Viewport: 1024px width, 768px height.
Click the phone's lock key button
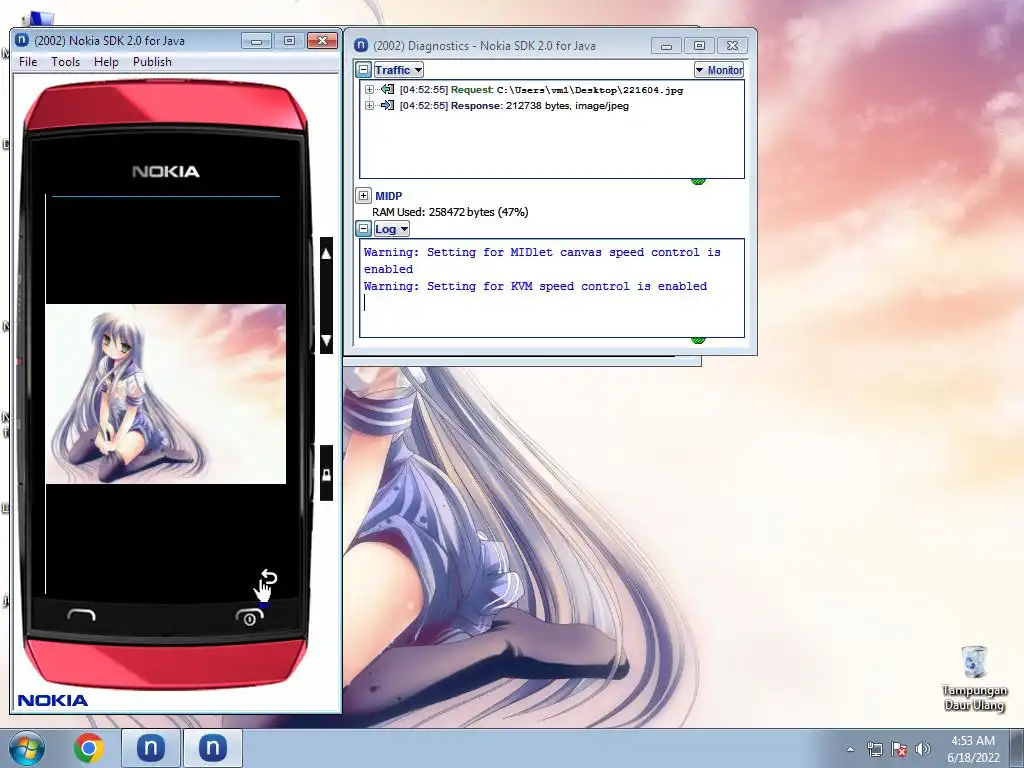click(327, 474)
